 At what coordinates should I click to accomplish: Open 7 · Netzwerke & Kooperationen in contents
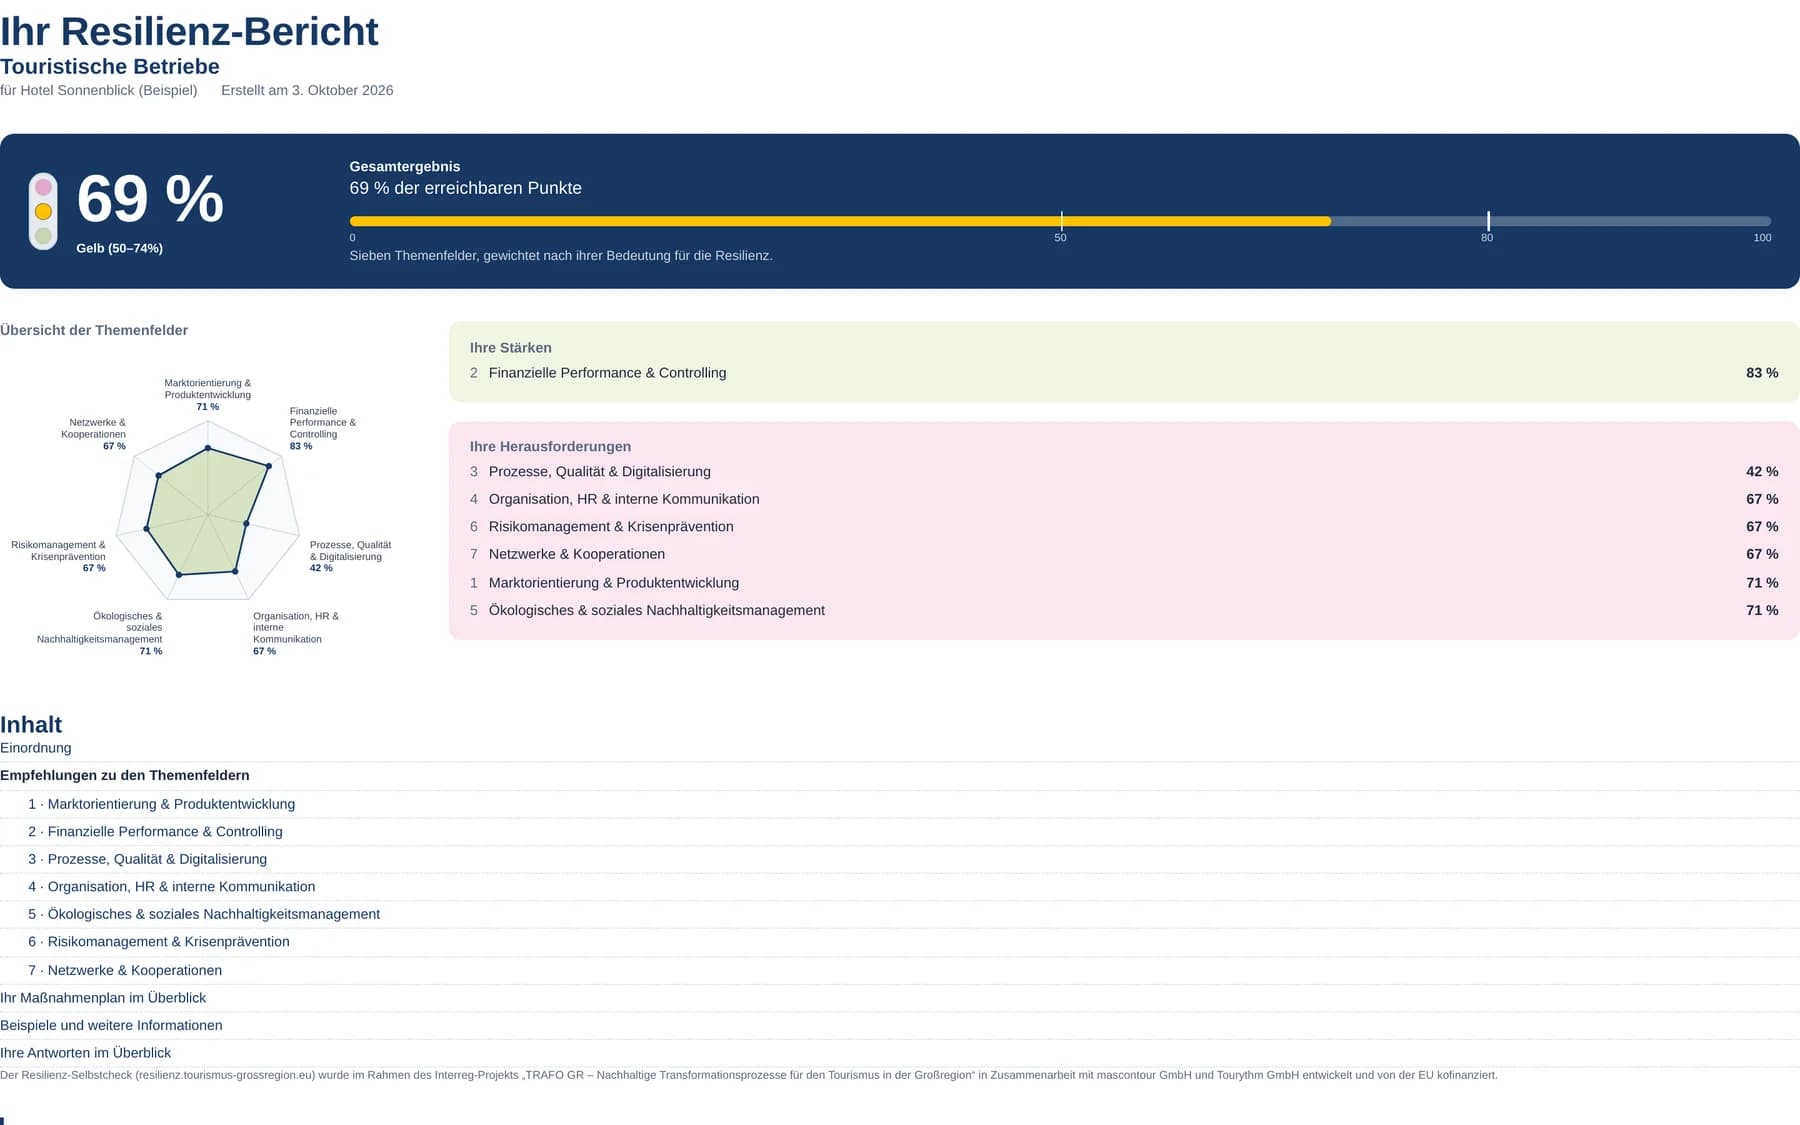coord(125,970)
